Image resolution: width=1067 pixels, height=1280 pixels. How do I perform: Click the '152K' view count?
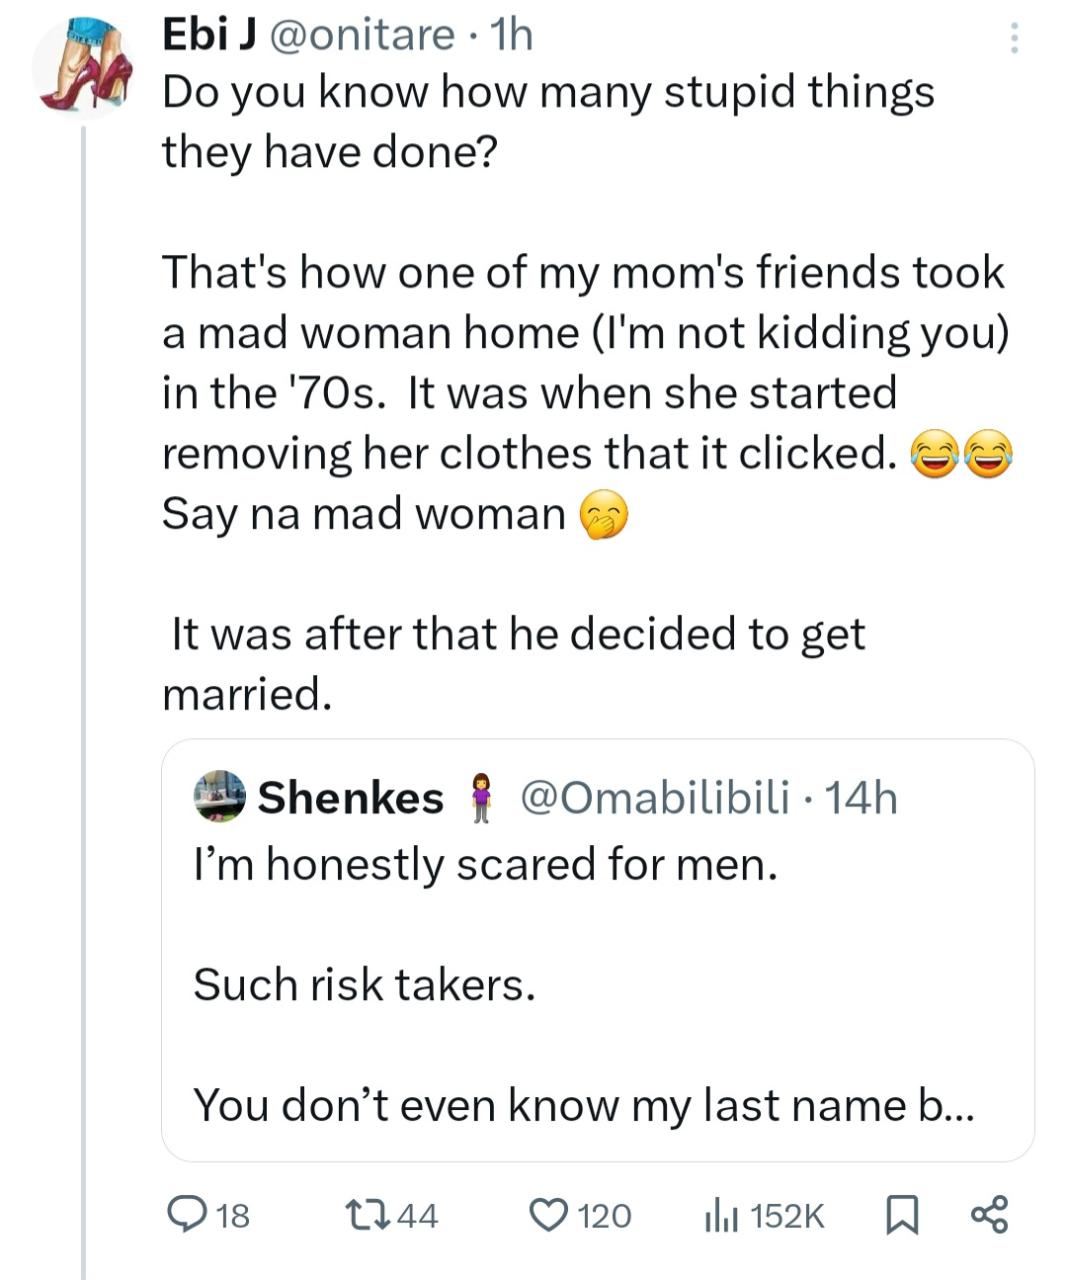(783, 1216)
